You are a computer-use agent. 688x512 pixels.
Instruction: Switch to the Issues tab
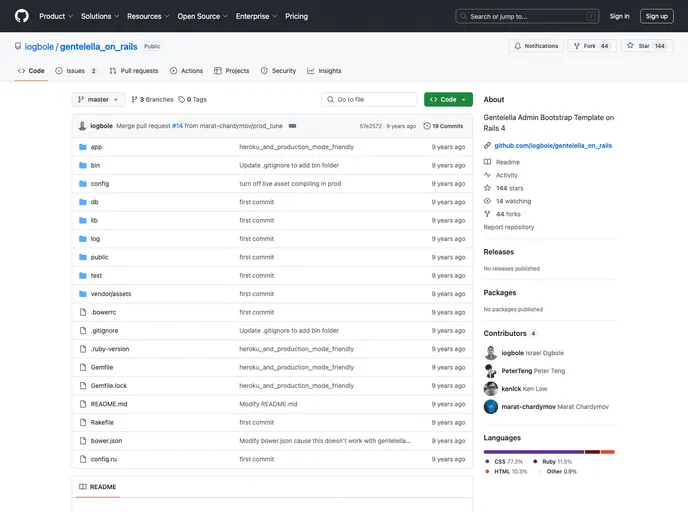[76, 71]
